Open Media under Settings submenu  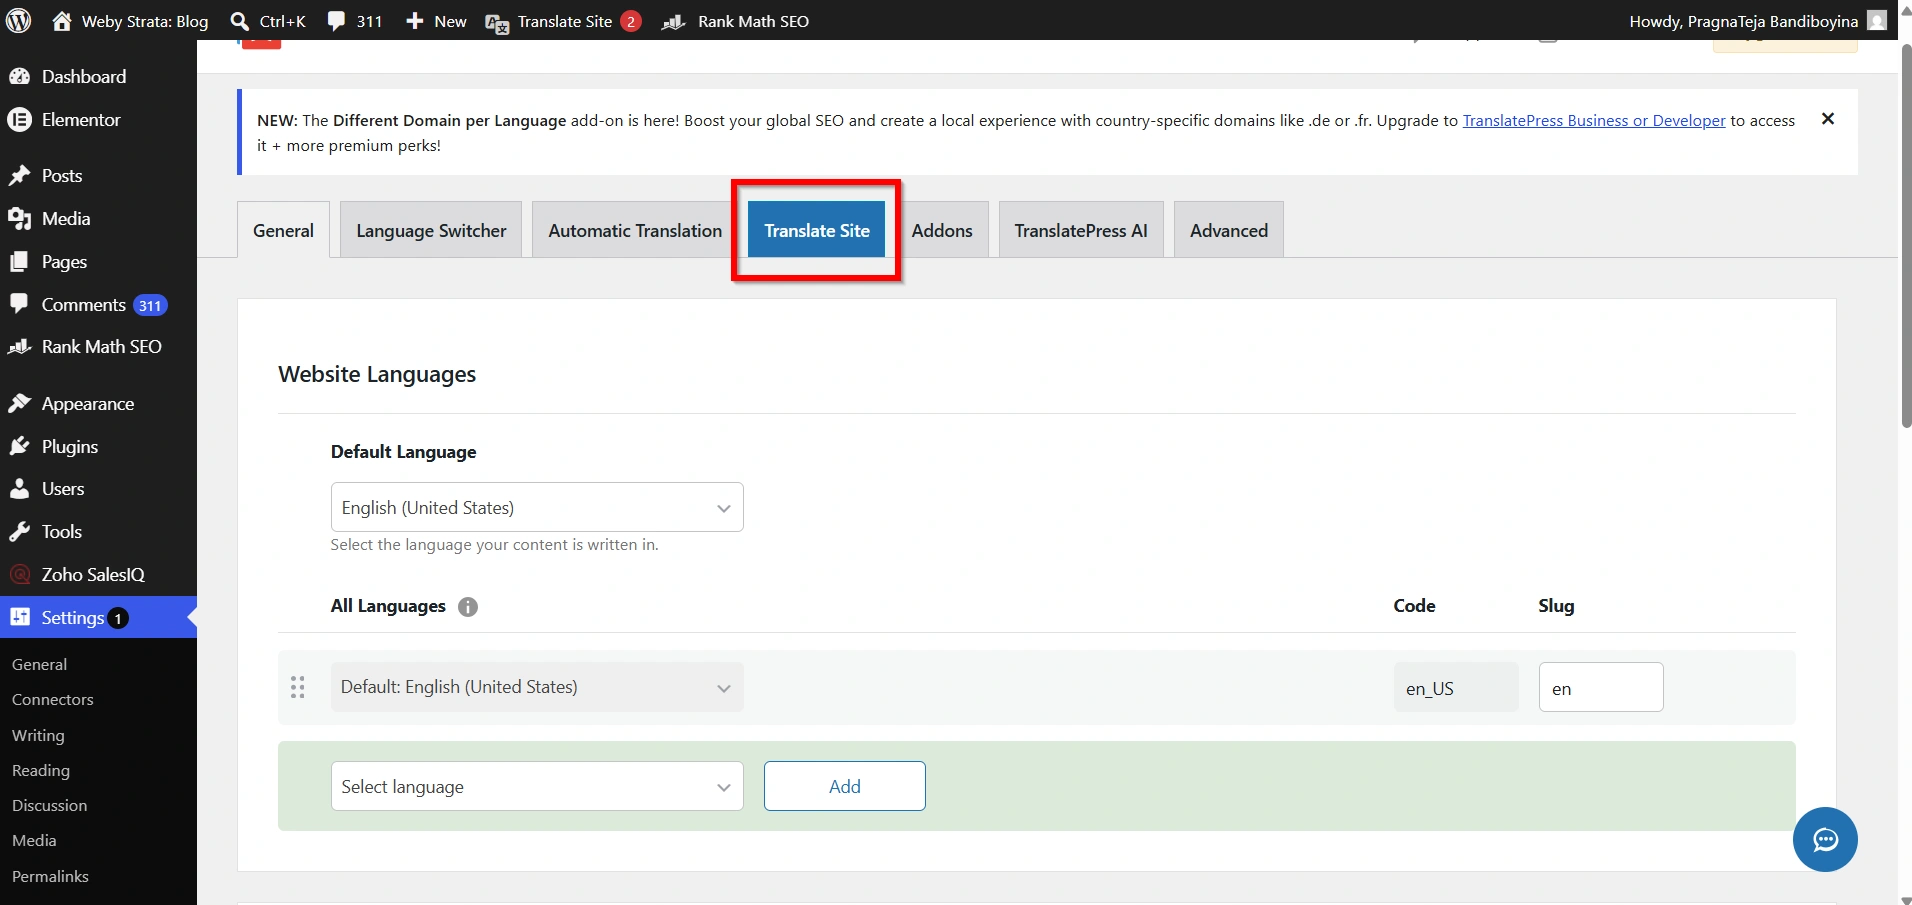34,841
